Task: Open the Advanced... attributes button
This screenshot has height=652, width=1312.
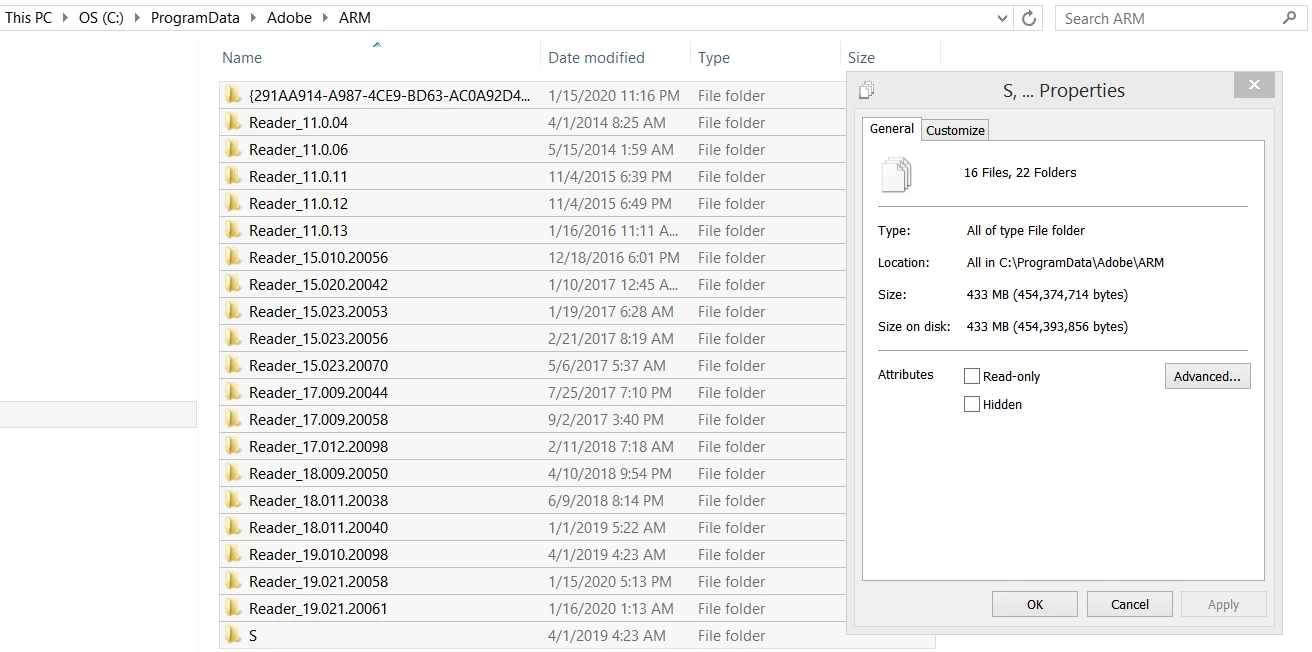Action: (1207, 376)
